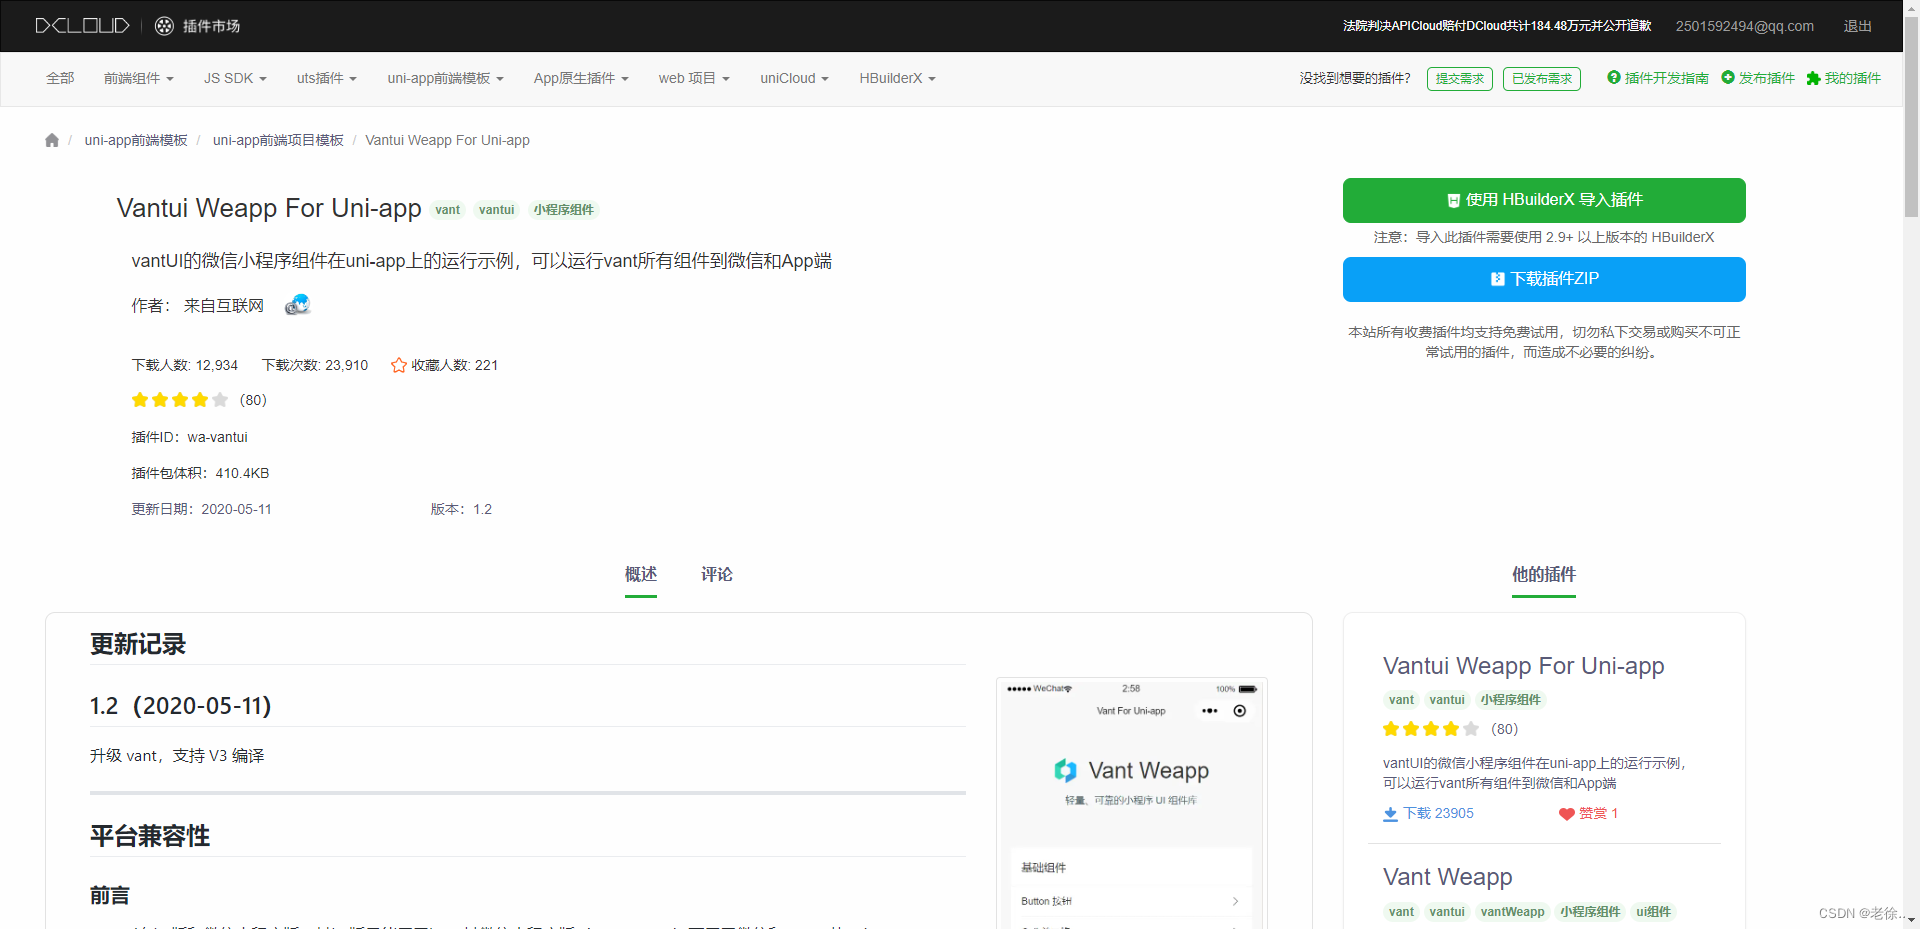Click the 下载插件ZIP button
Image resolution: width=1920 pixels, height=929 pixels.
click(1544, 279)
